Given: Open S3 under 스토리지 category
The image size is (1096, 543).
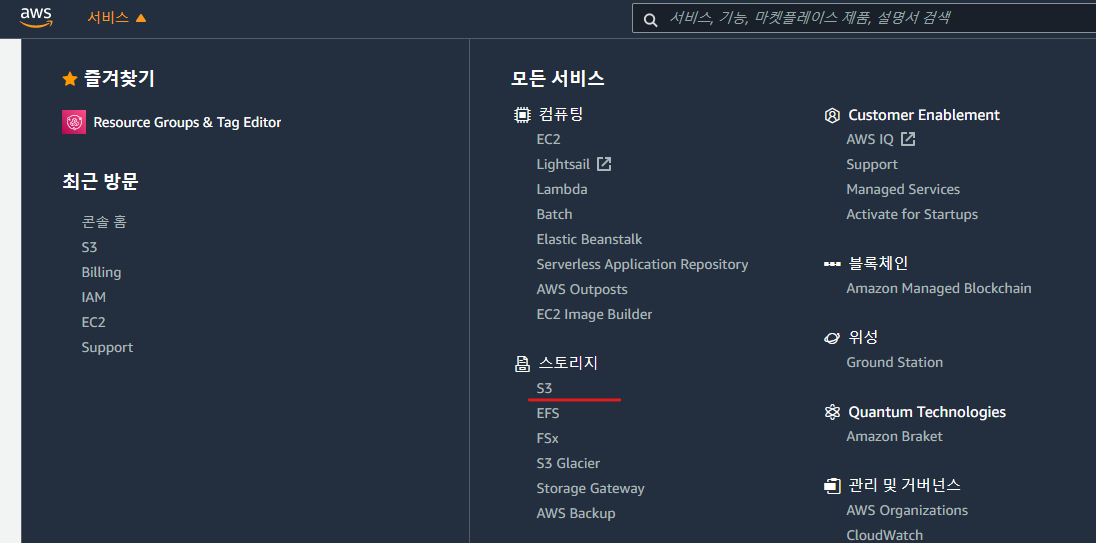Looking at the screenshot, I should (x=545, y=388).
